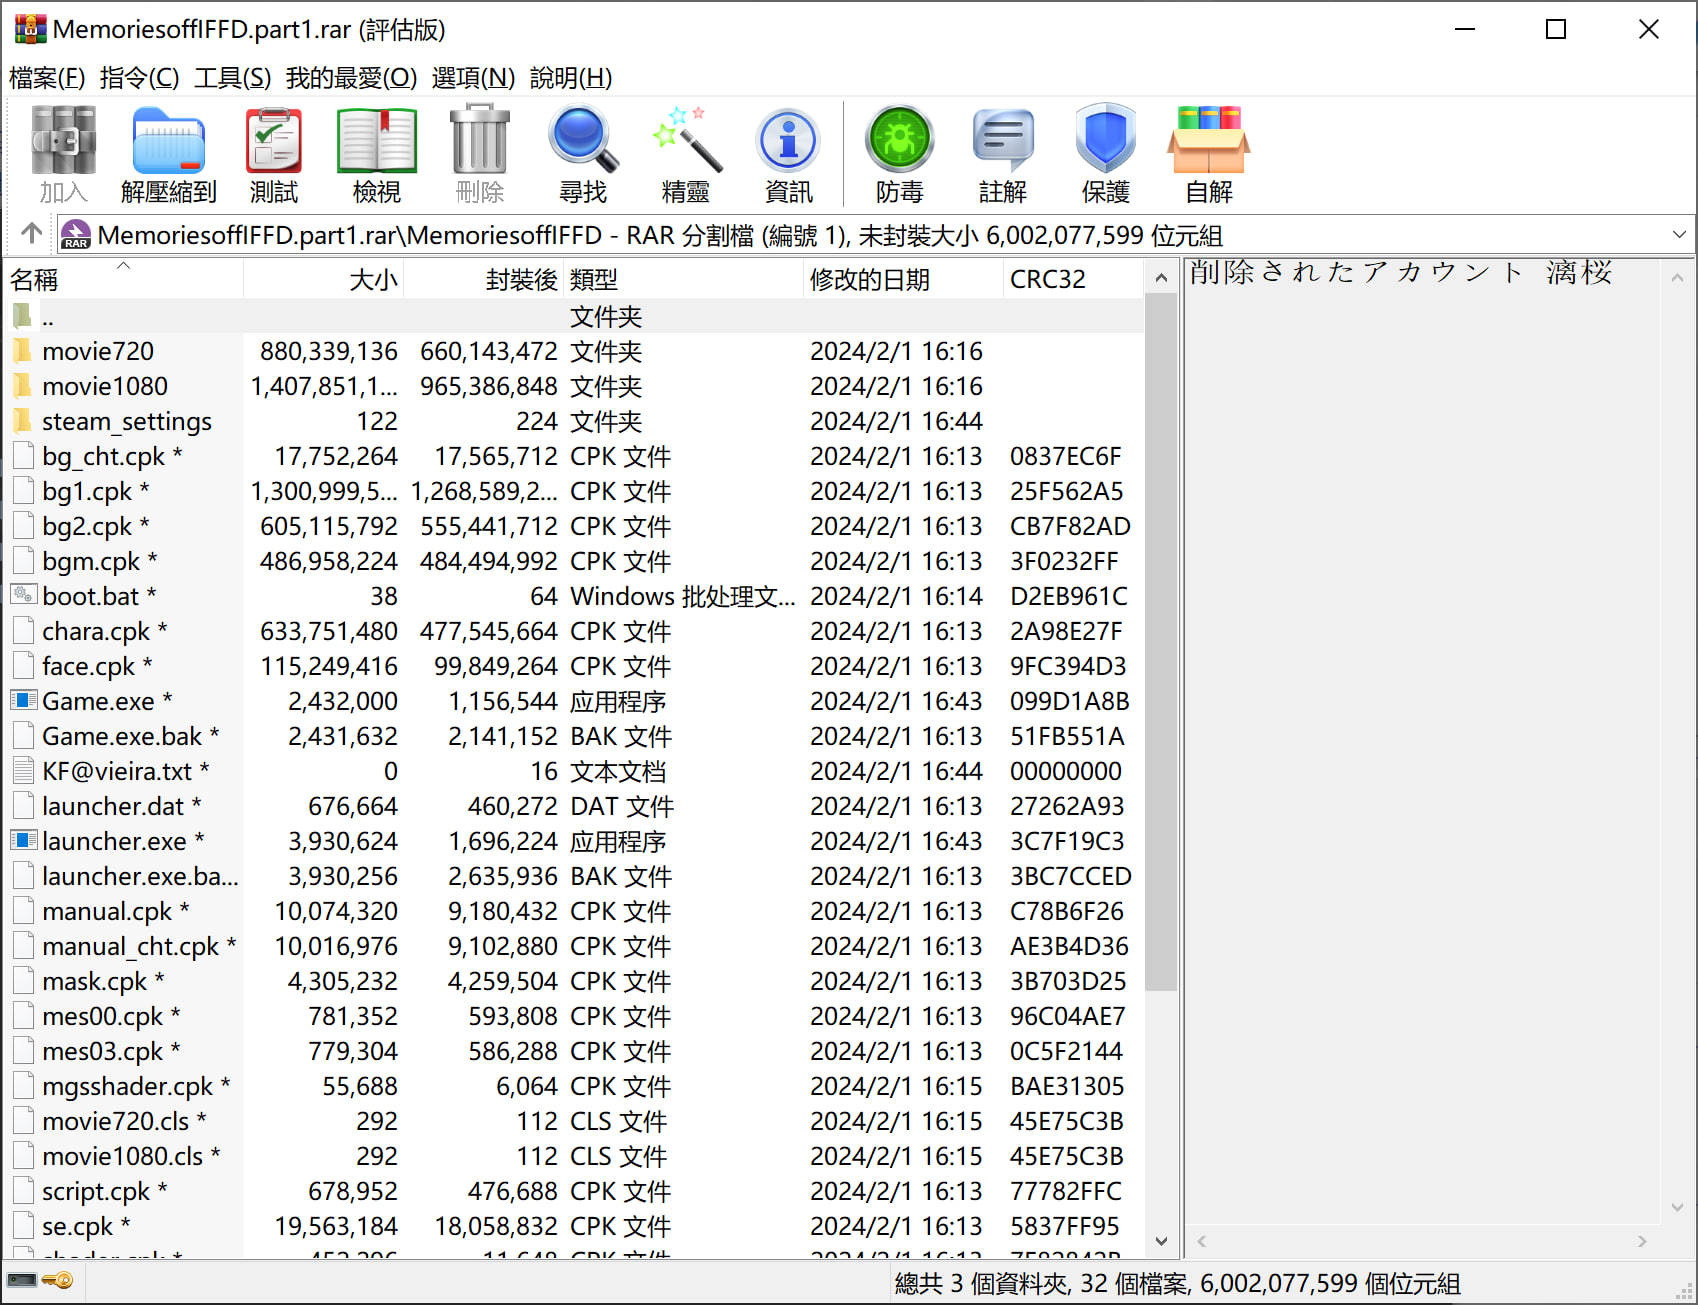Click the file list scroll down arrow
This screenshot has width=1698, height=1305.
coord(1161,1241)
